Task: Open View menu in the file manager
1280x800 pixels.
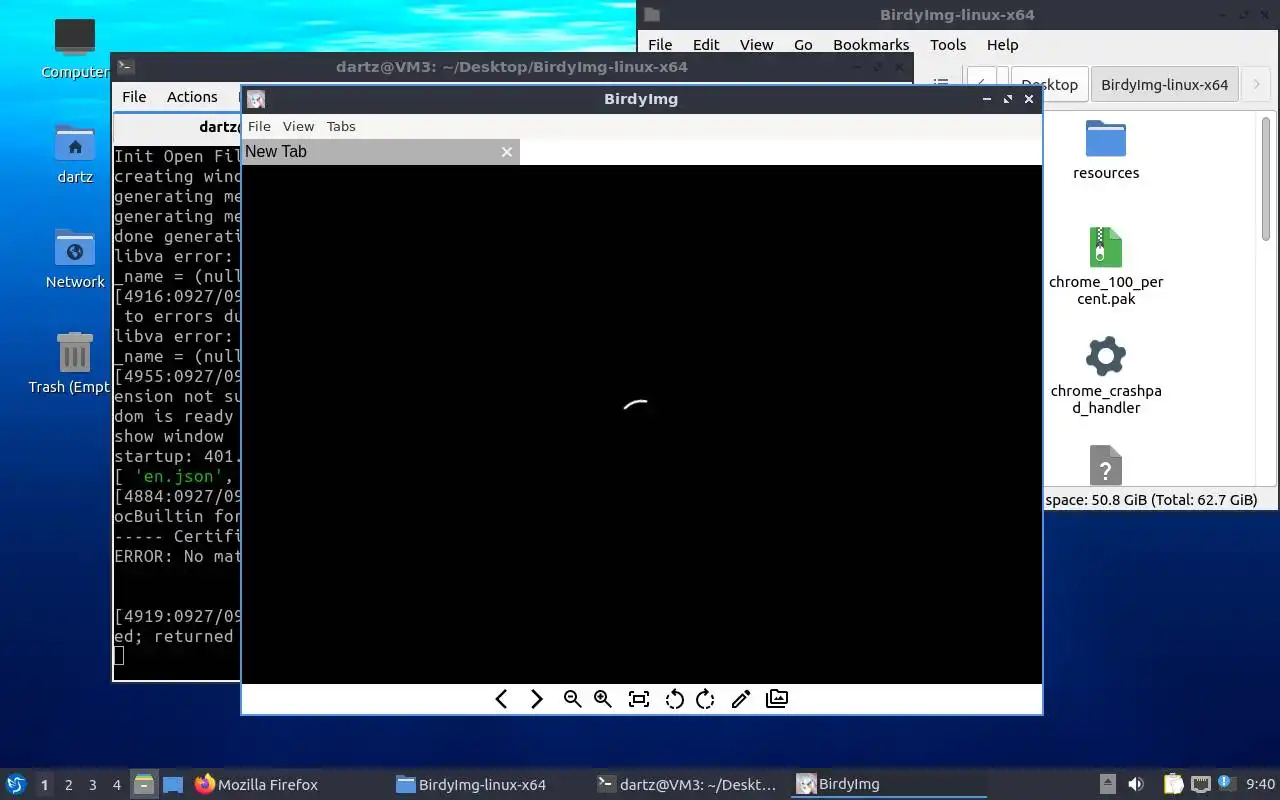Action: [x=756, y=45]
